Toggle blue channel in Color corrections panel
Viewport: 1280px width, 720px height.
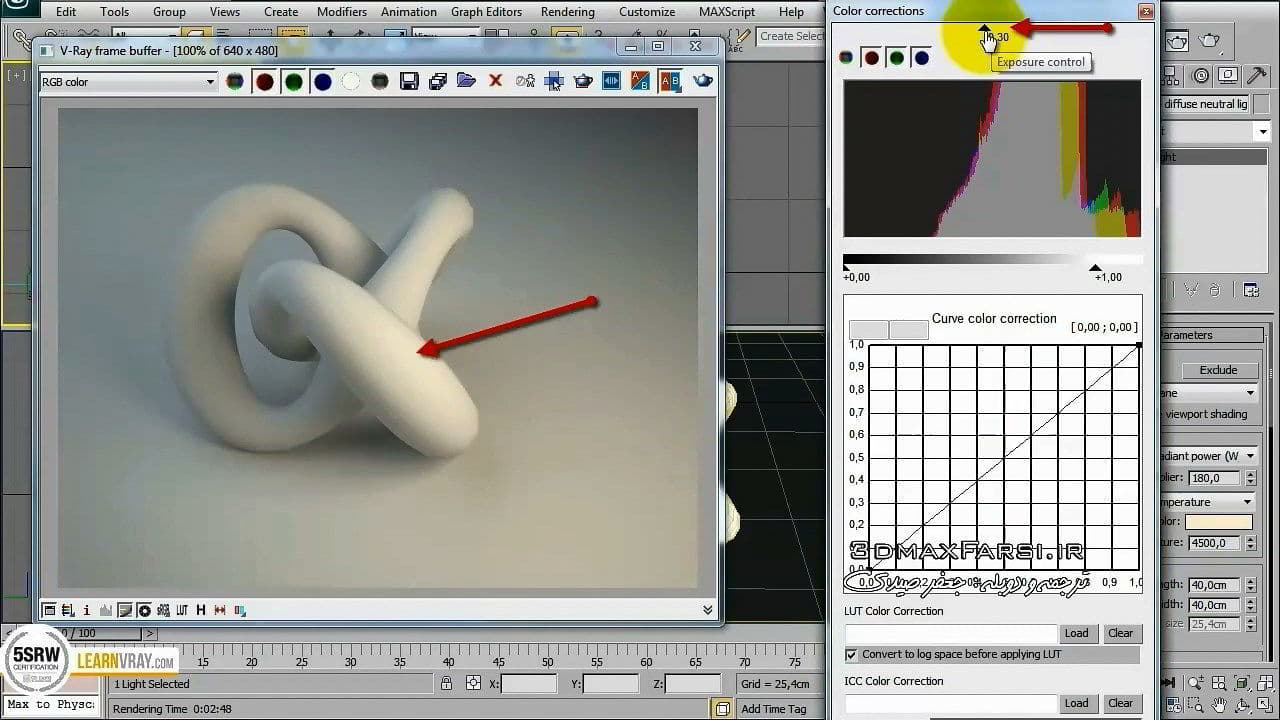(x=921, y=58)
